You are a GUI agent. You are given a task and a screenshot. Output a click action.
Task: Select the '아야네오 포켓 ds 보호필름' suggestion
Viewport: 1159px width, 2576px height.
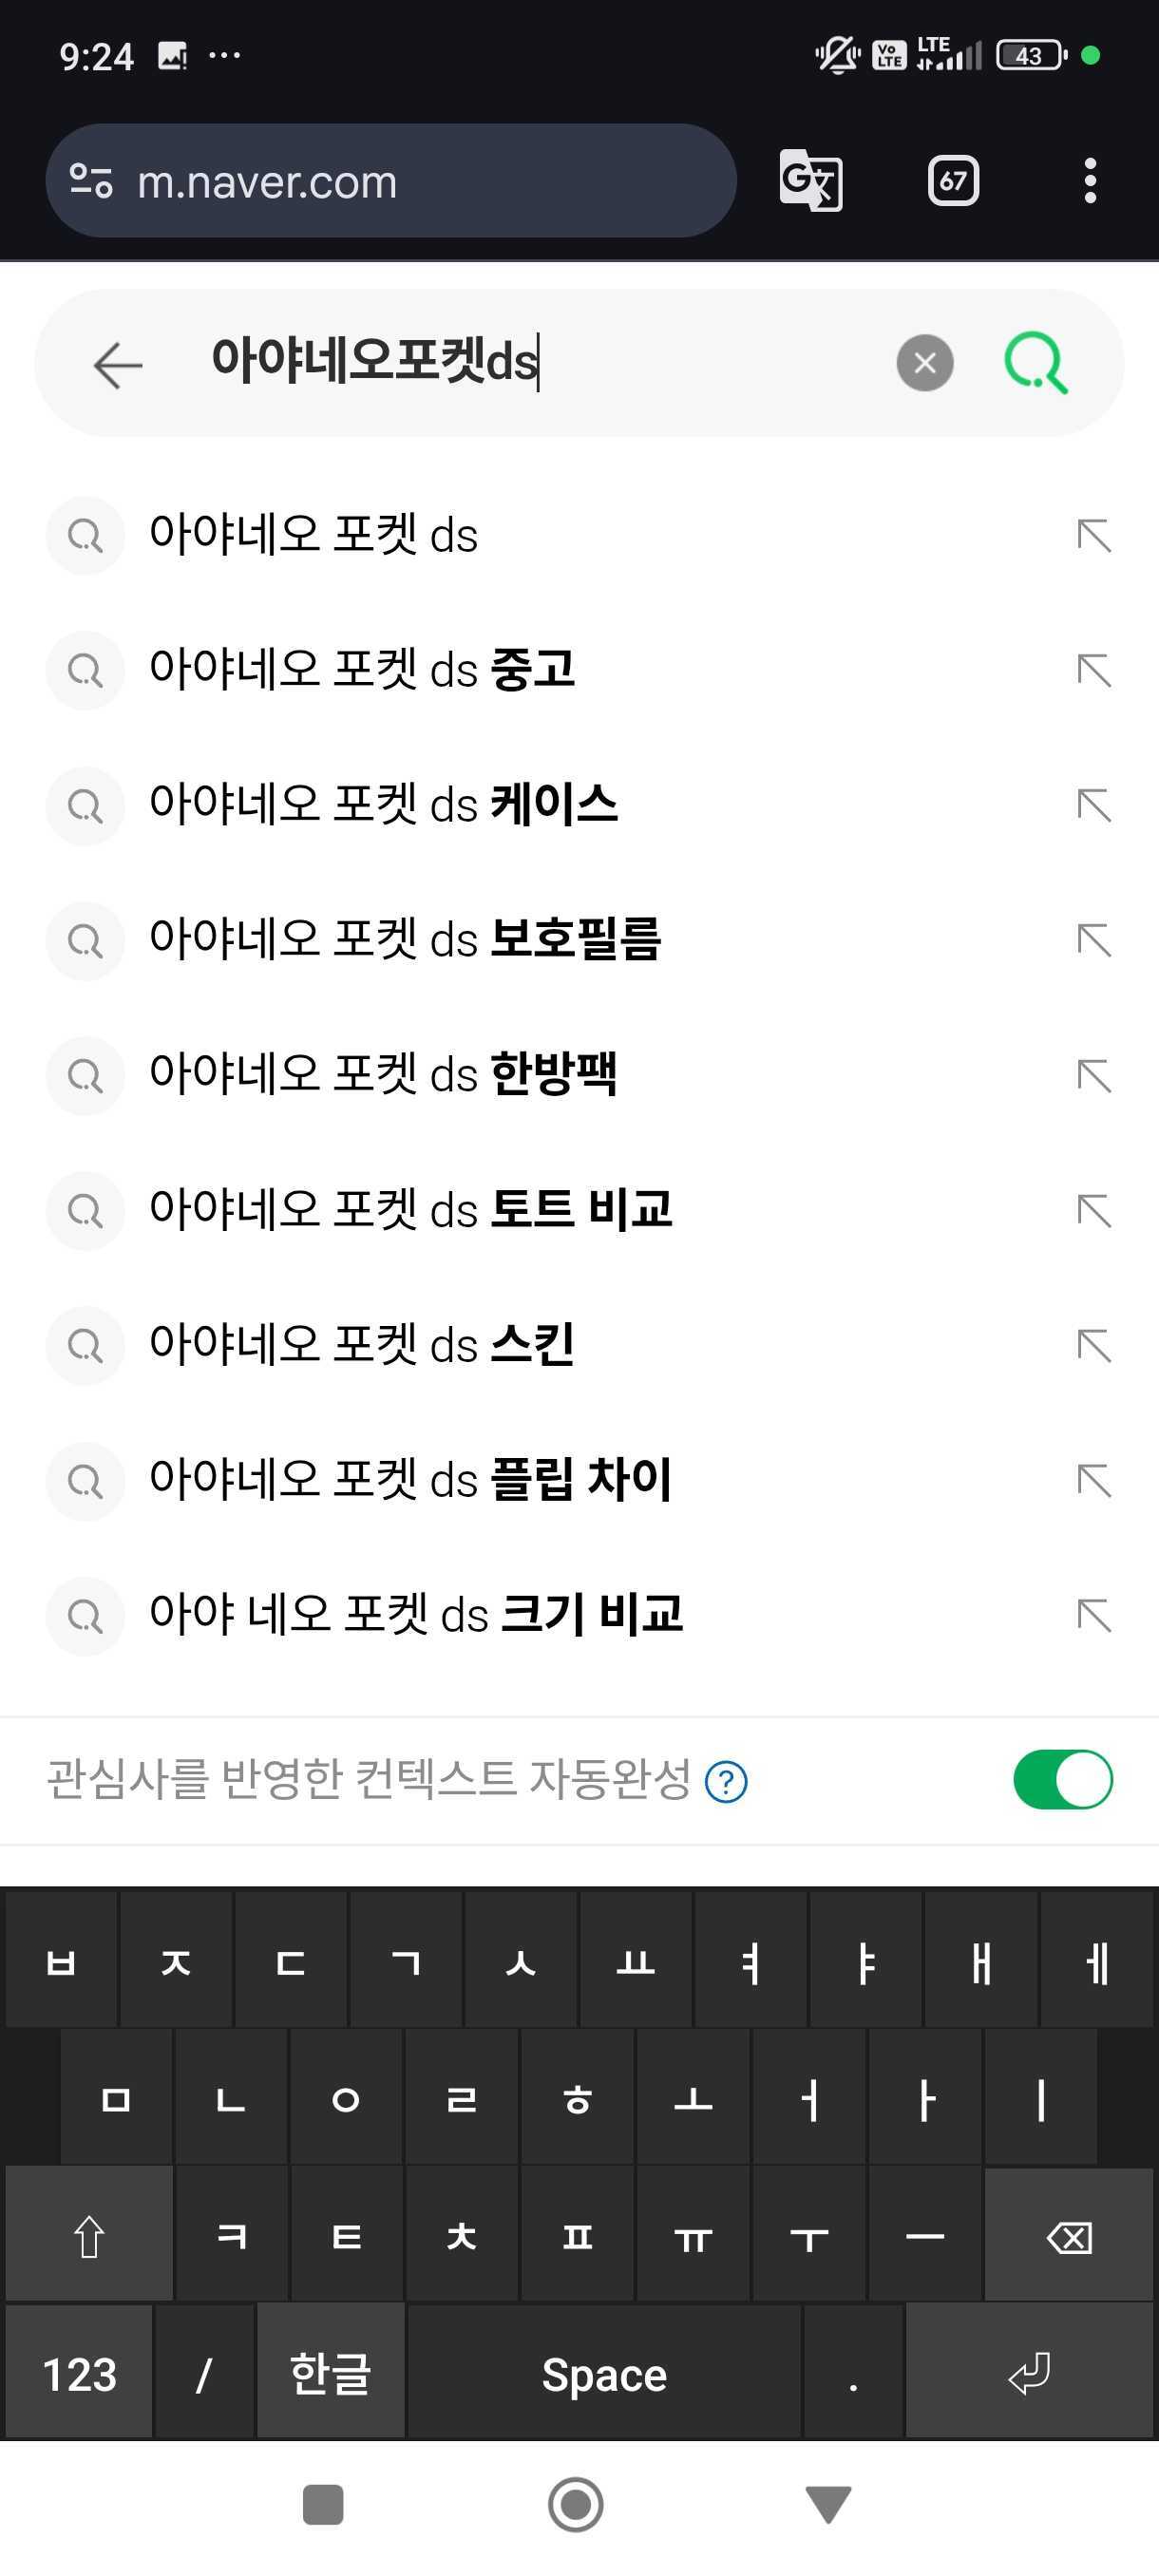pyautogui.click(x=405, y=940)
